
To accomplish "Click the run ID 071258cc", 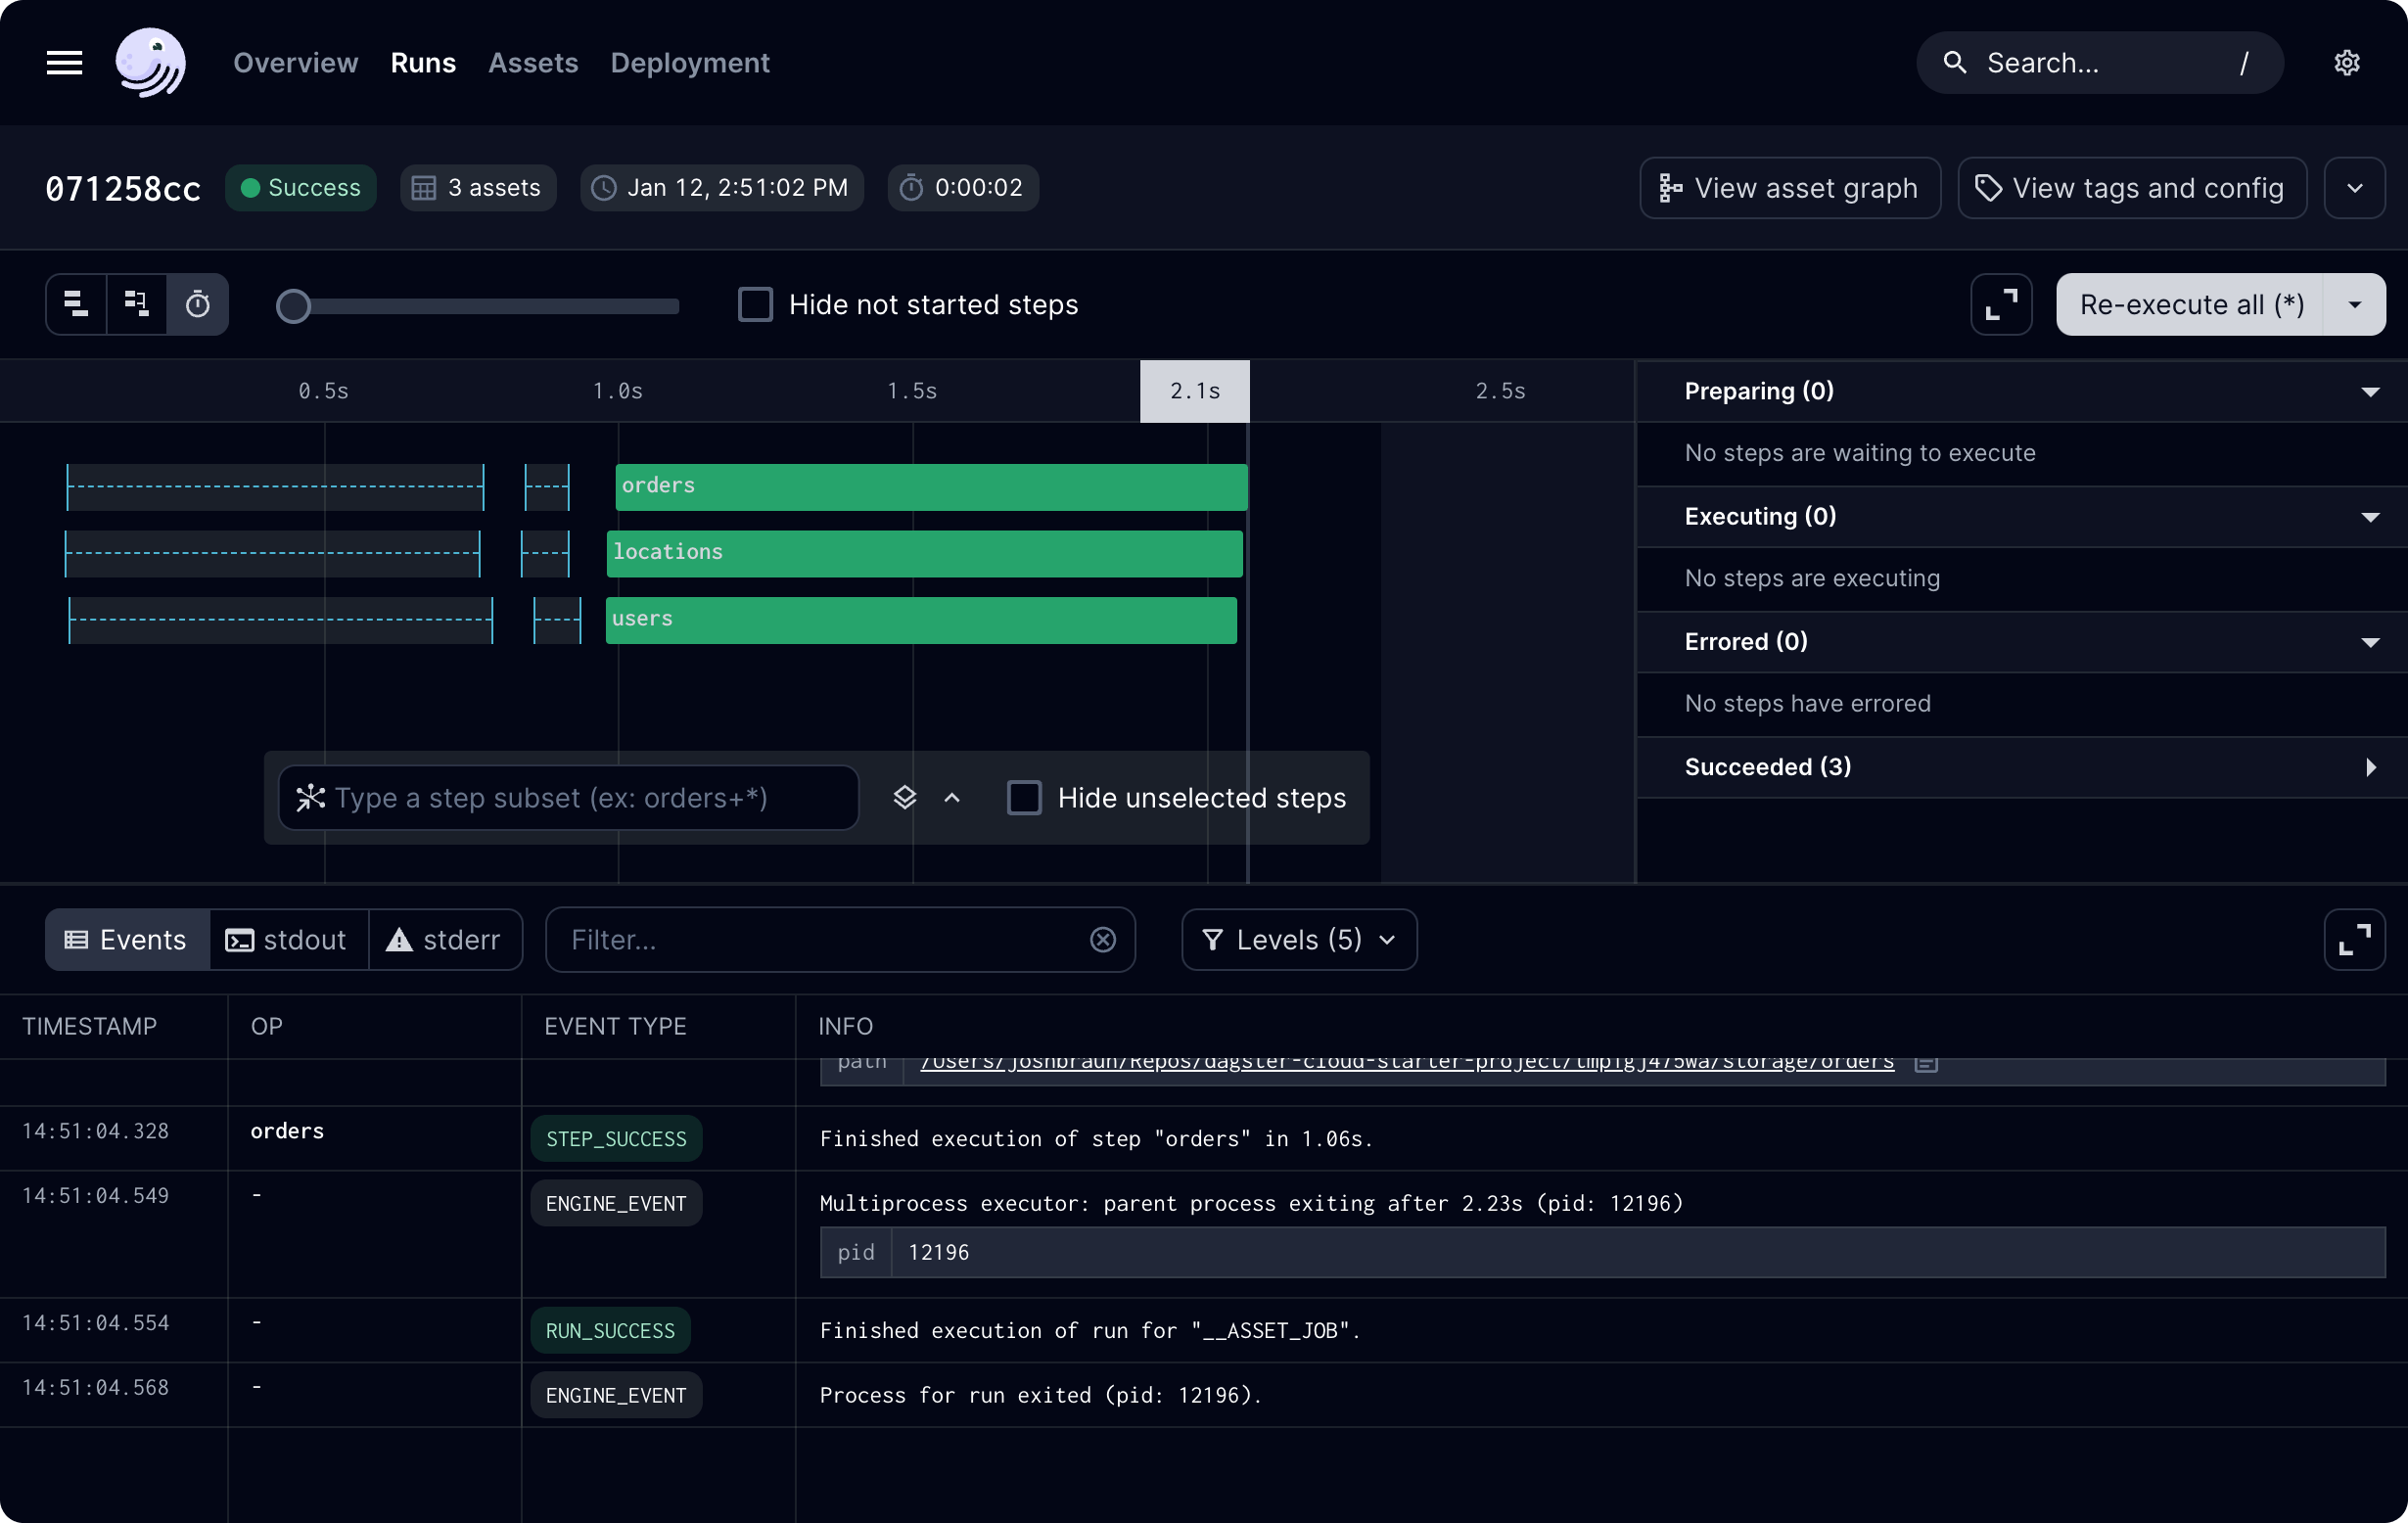I will (x=123, y=188).
